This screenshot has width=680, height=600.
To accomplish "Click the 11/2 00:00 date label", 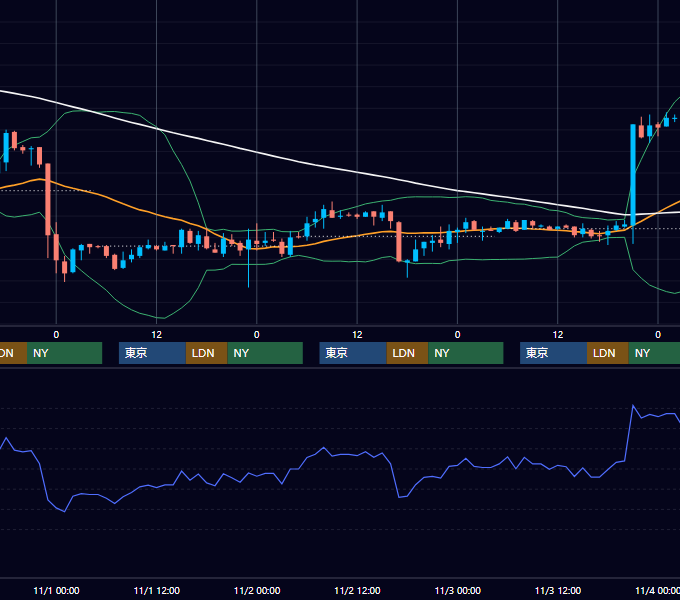I will click(x=257, y=590).
